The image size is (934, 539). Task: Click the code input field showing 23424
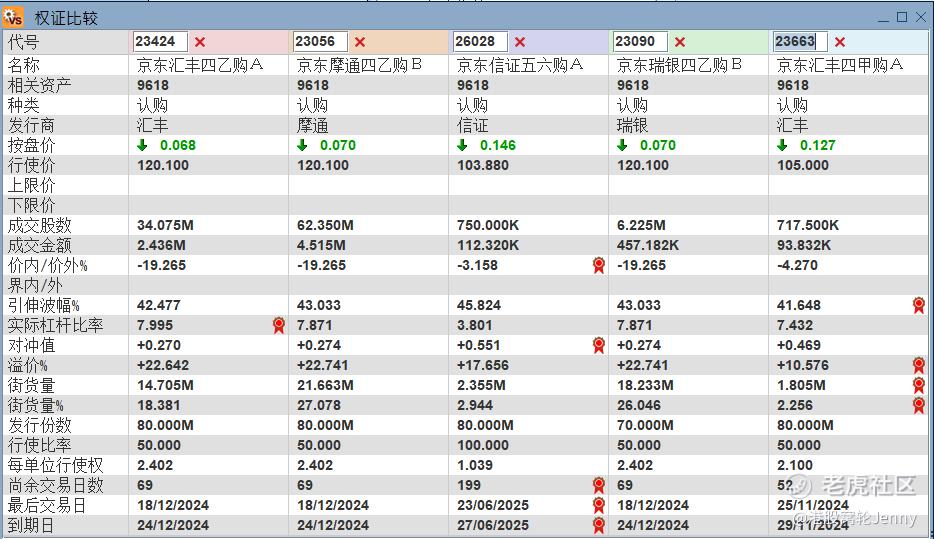pos(160,42)
